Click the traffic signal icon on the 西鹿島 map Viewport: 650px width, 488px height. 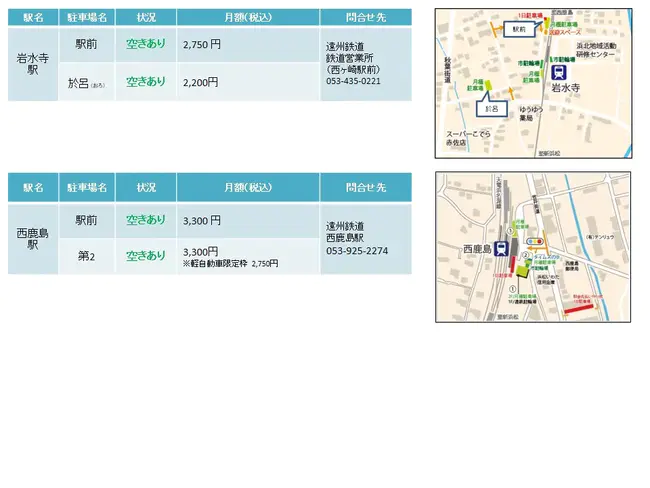[x=534, y=241]
